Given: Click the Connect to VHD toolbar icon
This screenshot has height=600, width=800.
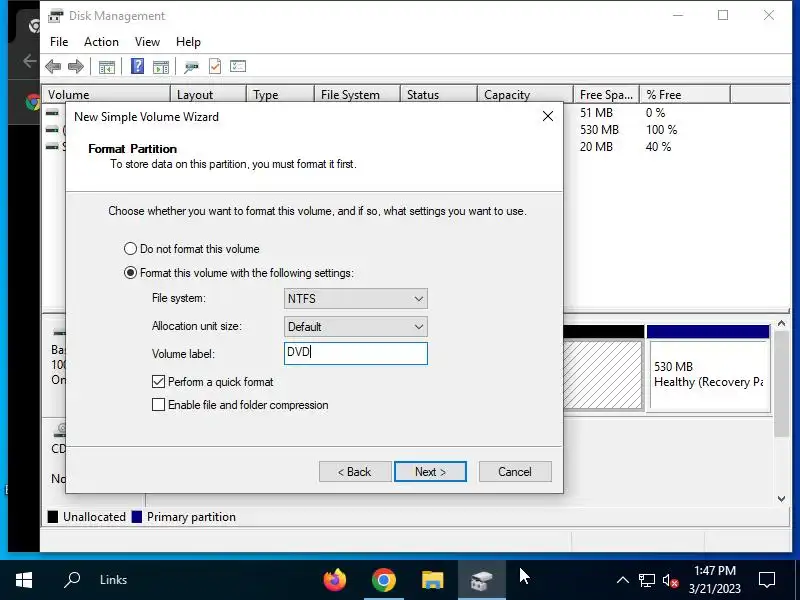Looking at the screenshot, I should (191, 67).
